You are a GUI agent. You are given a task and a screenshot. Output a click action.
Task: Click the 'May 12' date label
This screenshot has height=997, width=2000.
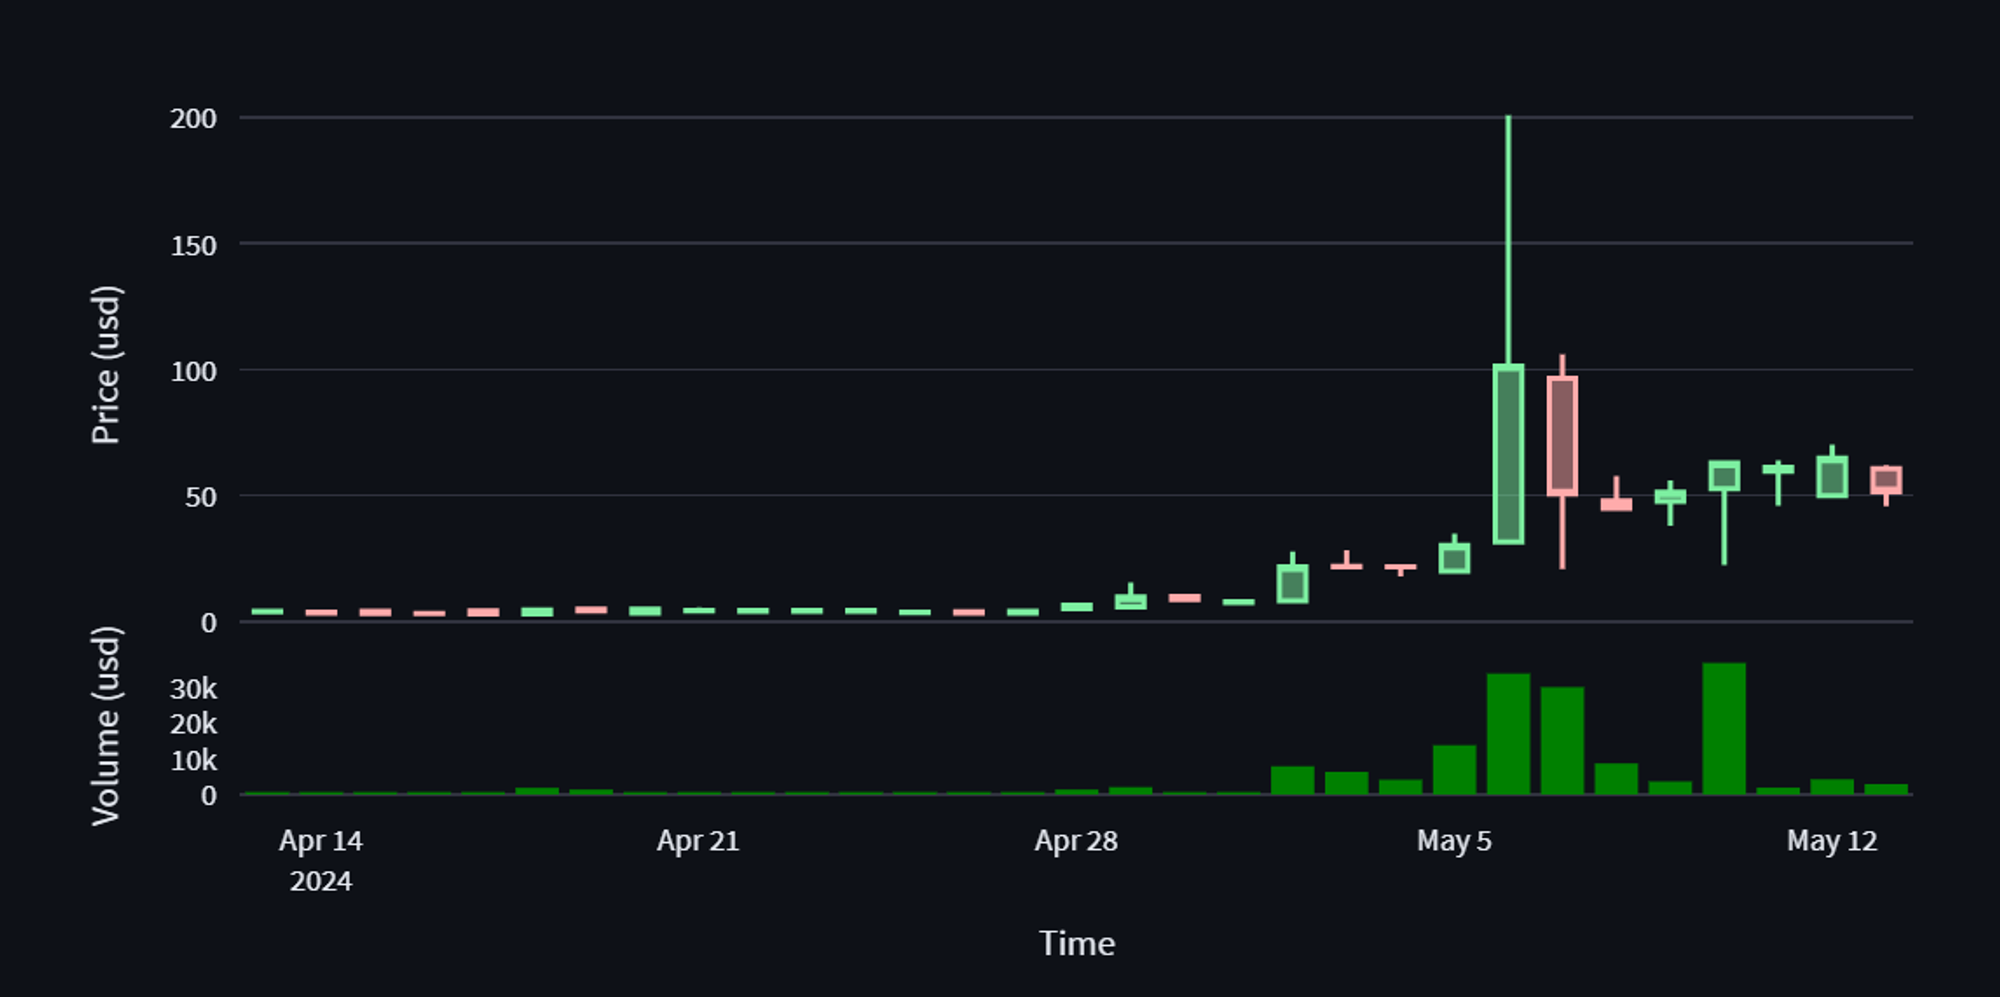pyautogui.click(x=1832, y=841)
